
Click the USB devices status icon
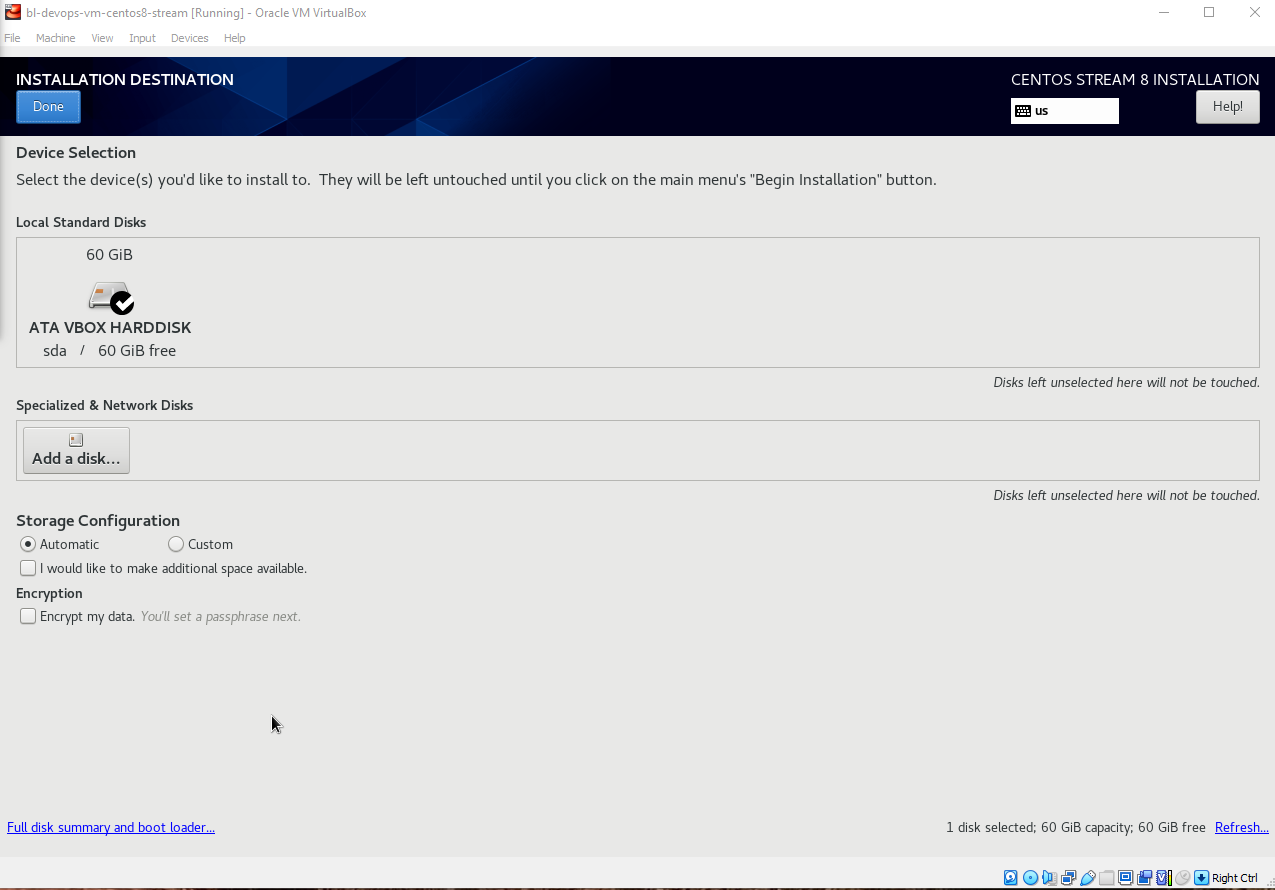1087,878
